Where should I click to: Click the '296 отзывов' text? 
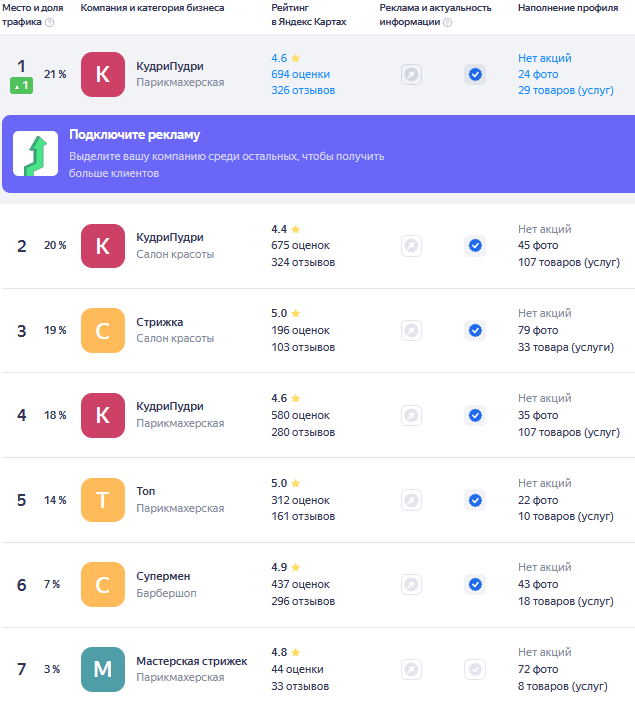[303, 602]
